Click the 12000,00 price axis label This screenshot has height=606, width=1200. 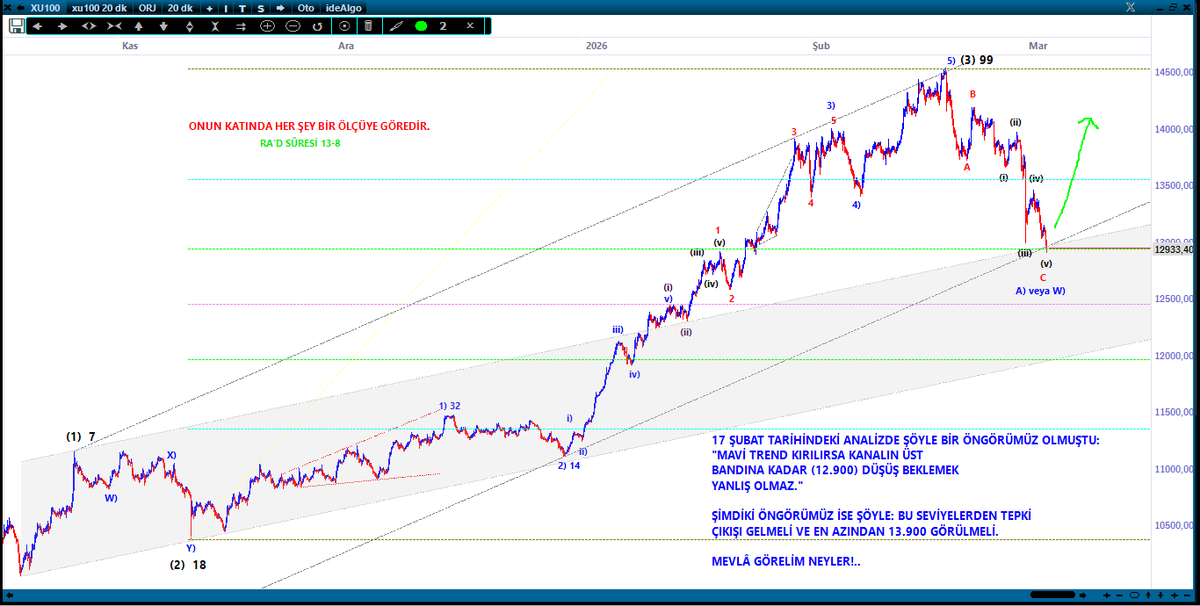[1176, 355]
